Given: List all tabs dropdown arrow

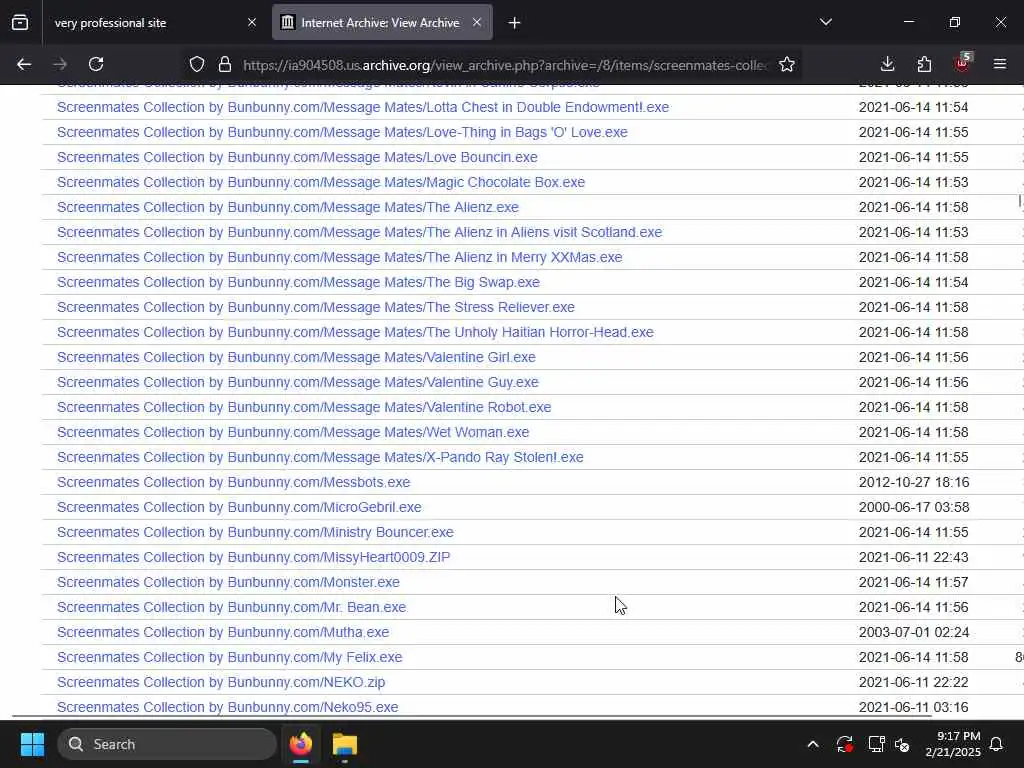Looking at the screenshot, I should (x=826, y=22).
